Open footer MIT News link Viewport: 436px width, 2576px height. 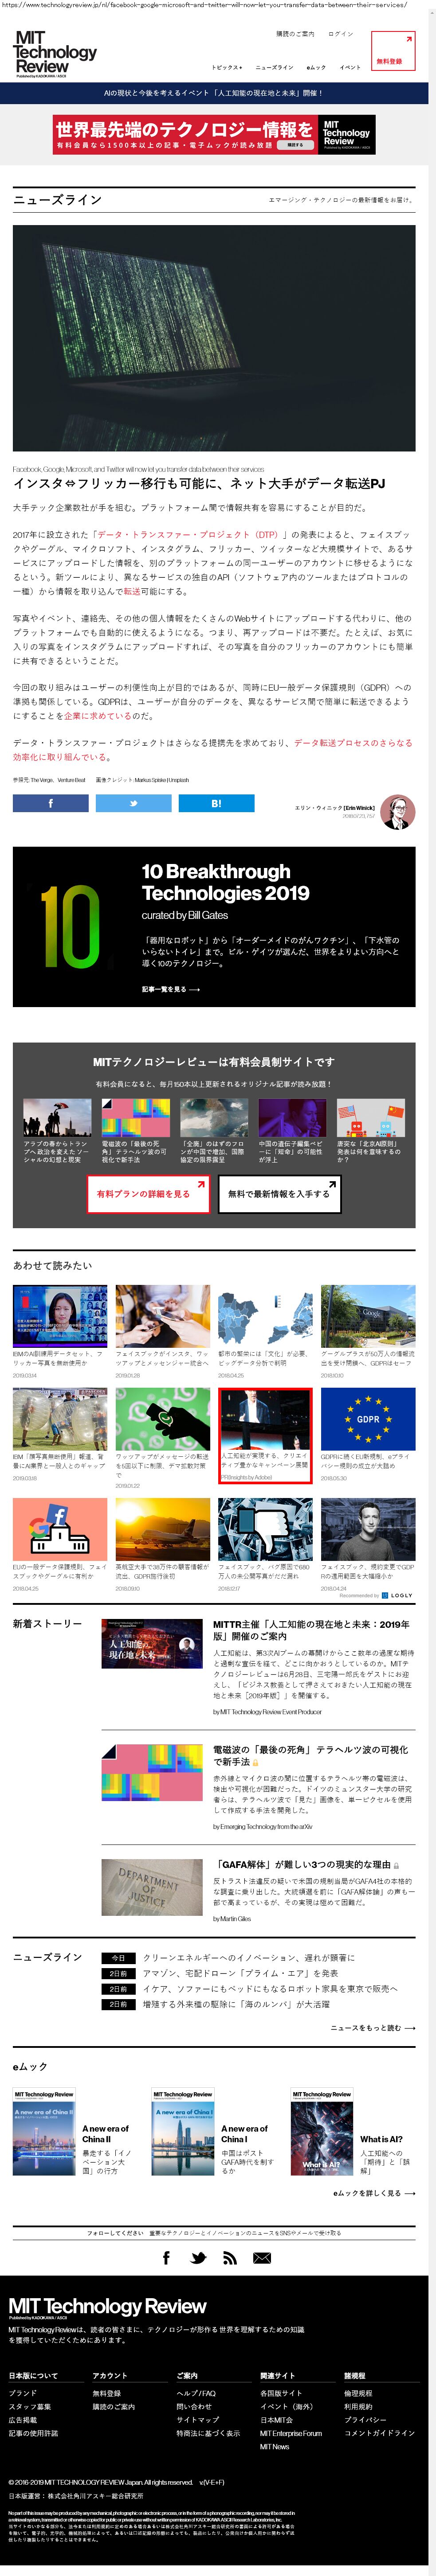point(275,2446)
